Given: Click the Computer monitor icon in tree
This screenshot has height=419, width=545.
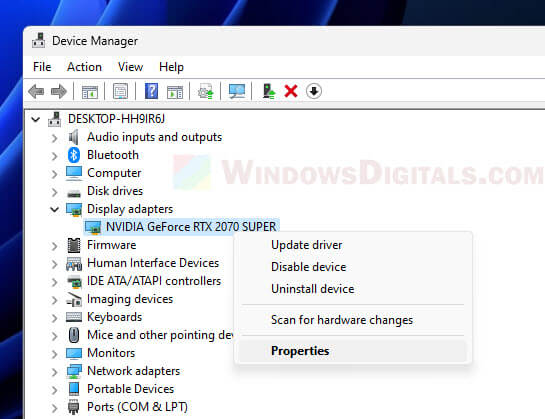Looking at the screenshot, I should coord(74,173).
